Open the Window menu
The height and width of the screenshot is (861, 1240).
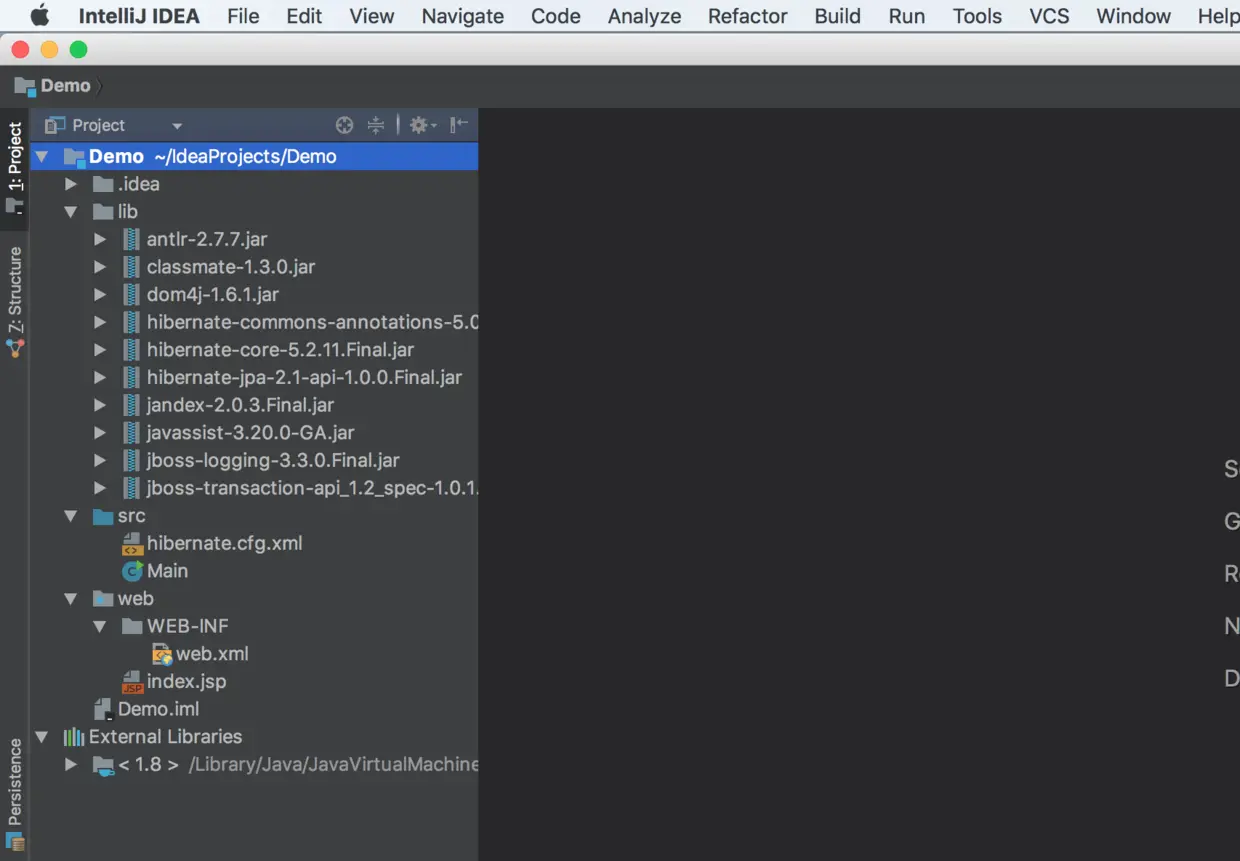coord(1133,16)
